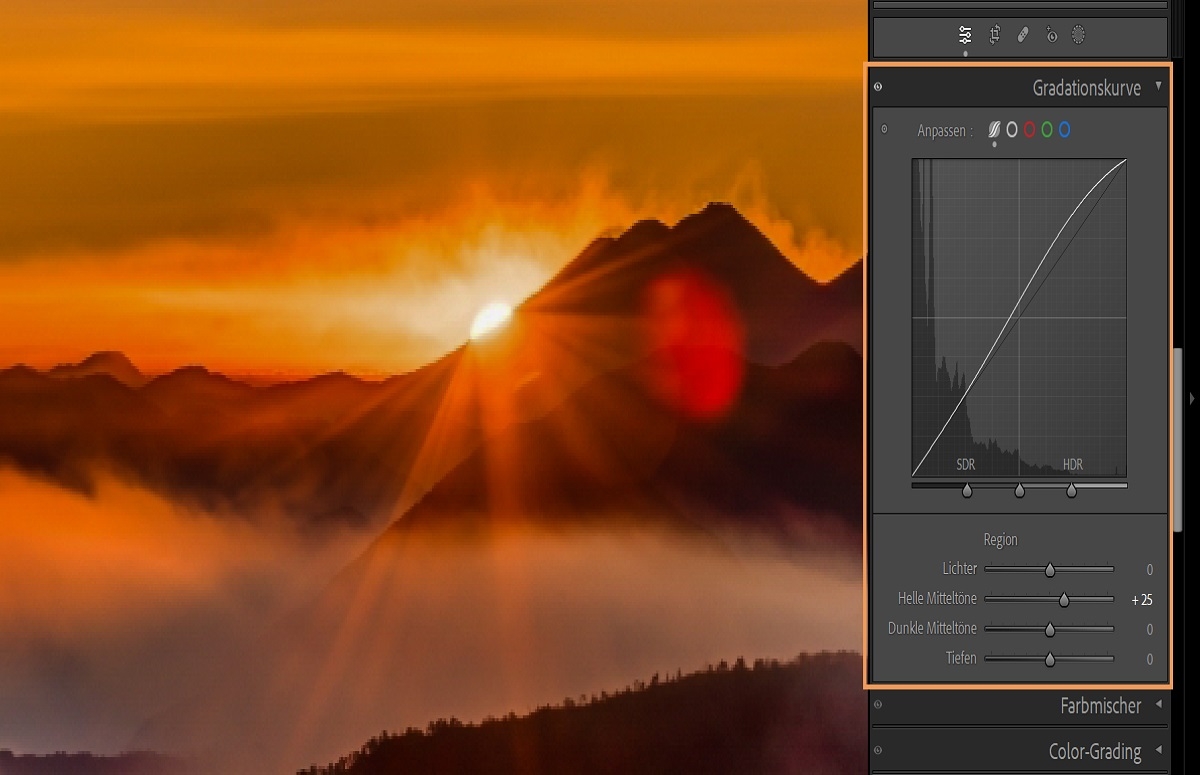Select the Healing bandage tool
1200x775 pixels.
click(x=1022, y=35)
